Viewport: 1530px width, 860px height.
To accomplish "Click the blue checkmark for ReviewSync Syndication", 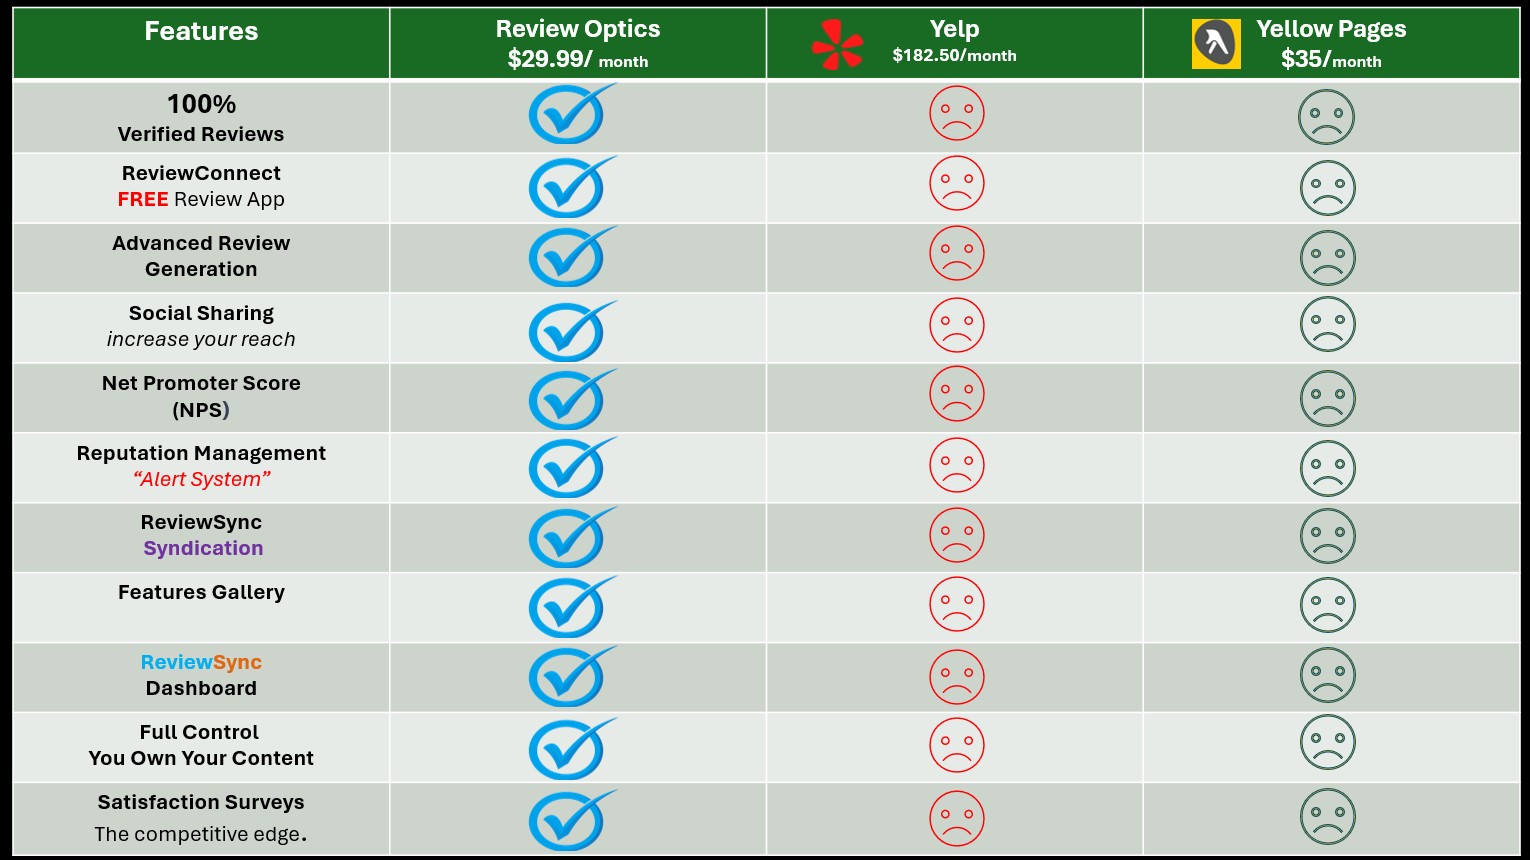I will click(570, 538).
